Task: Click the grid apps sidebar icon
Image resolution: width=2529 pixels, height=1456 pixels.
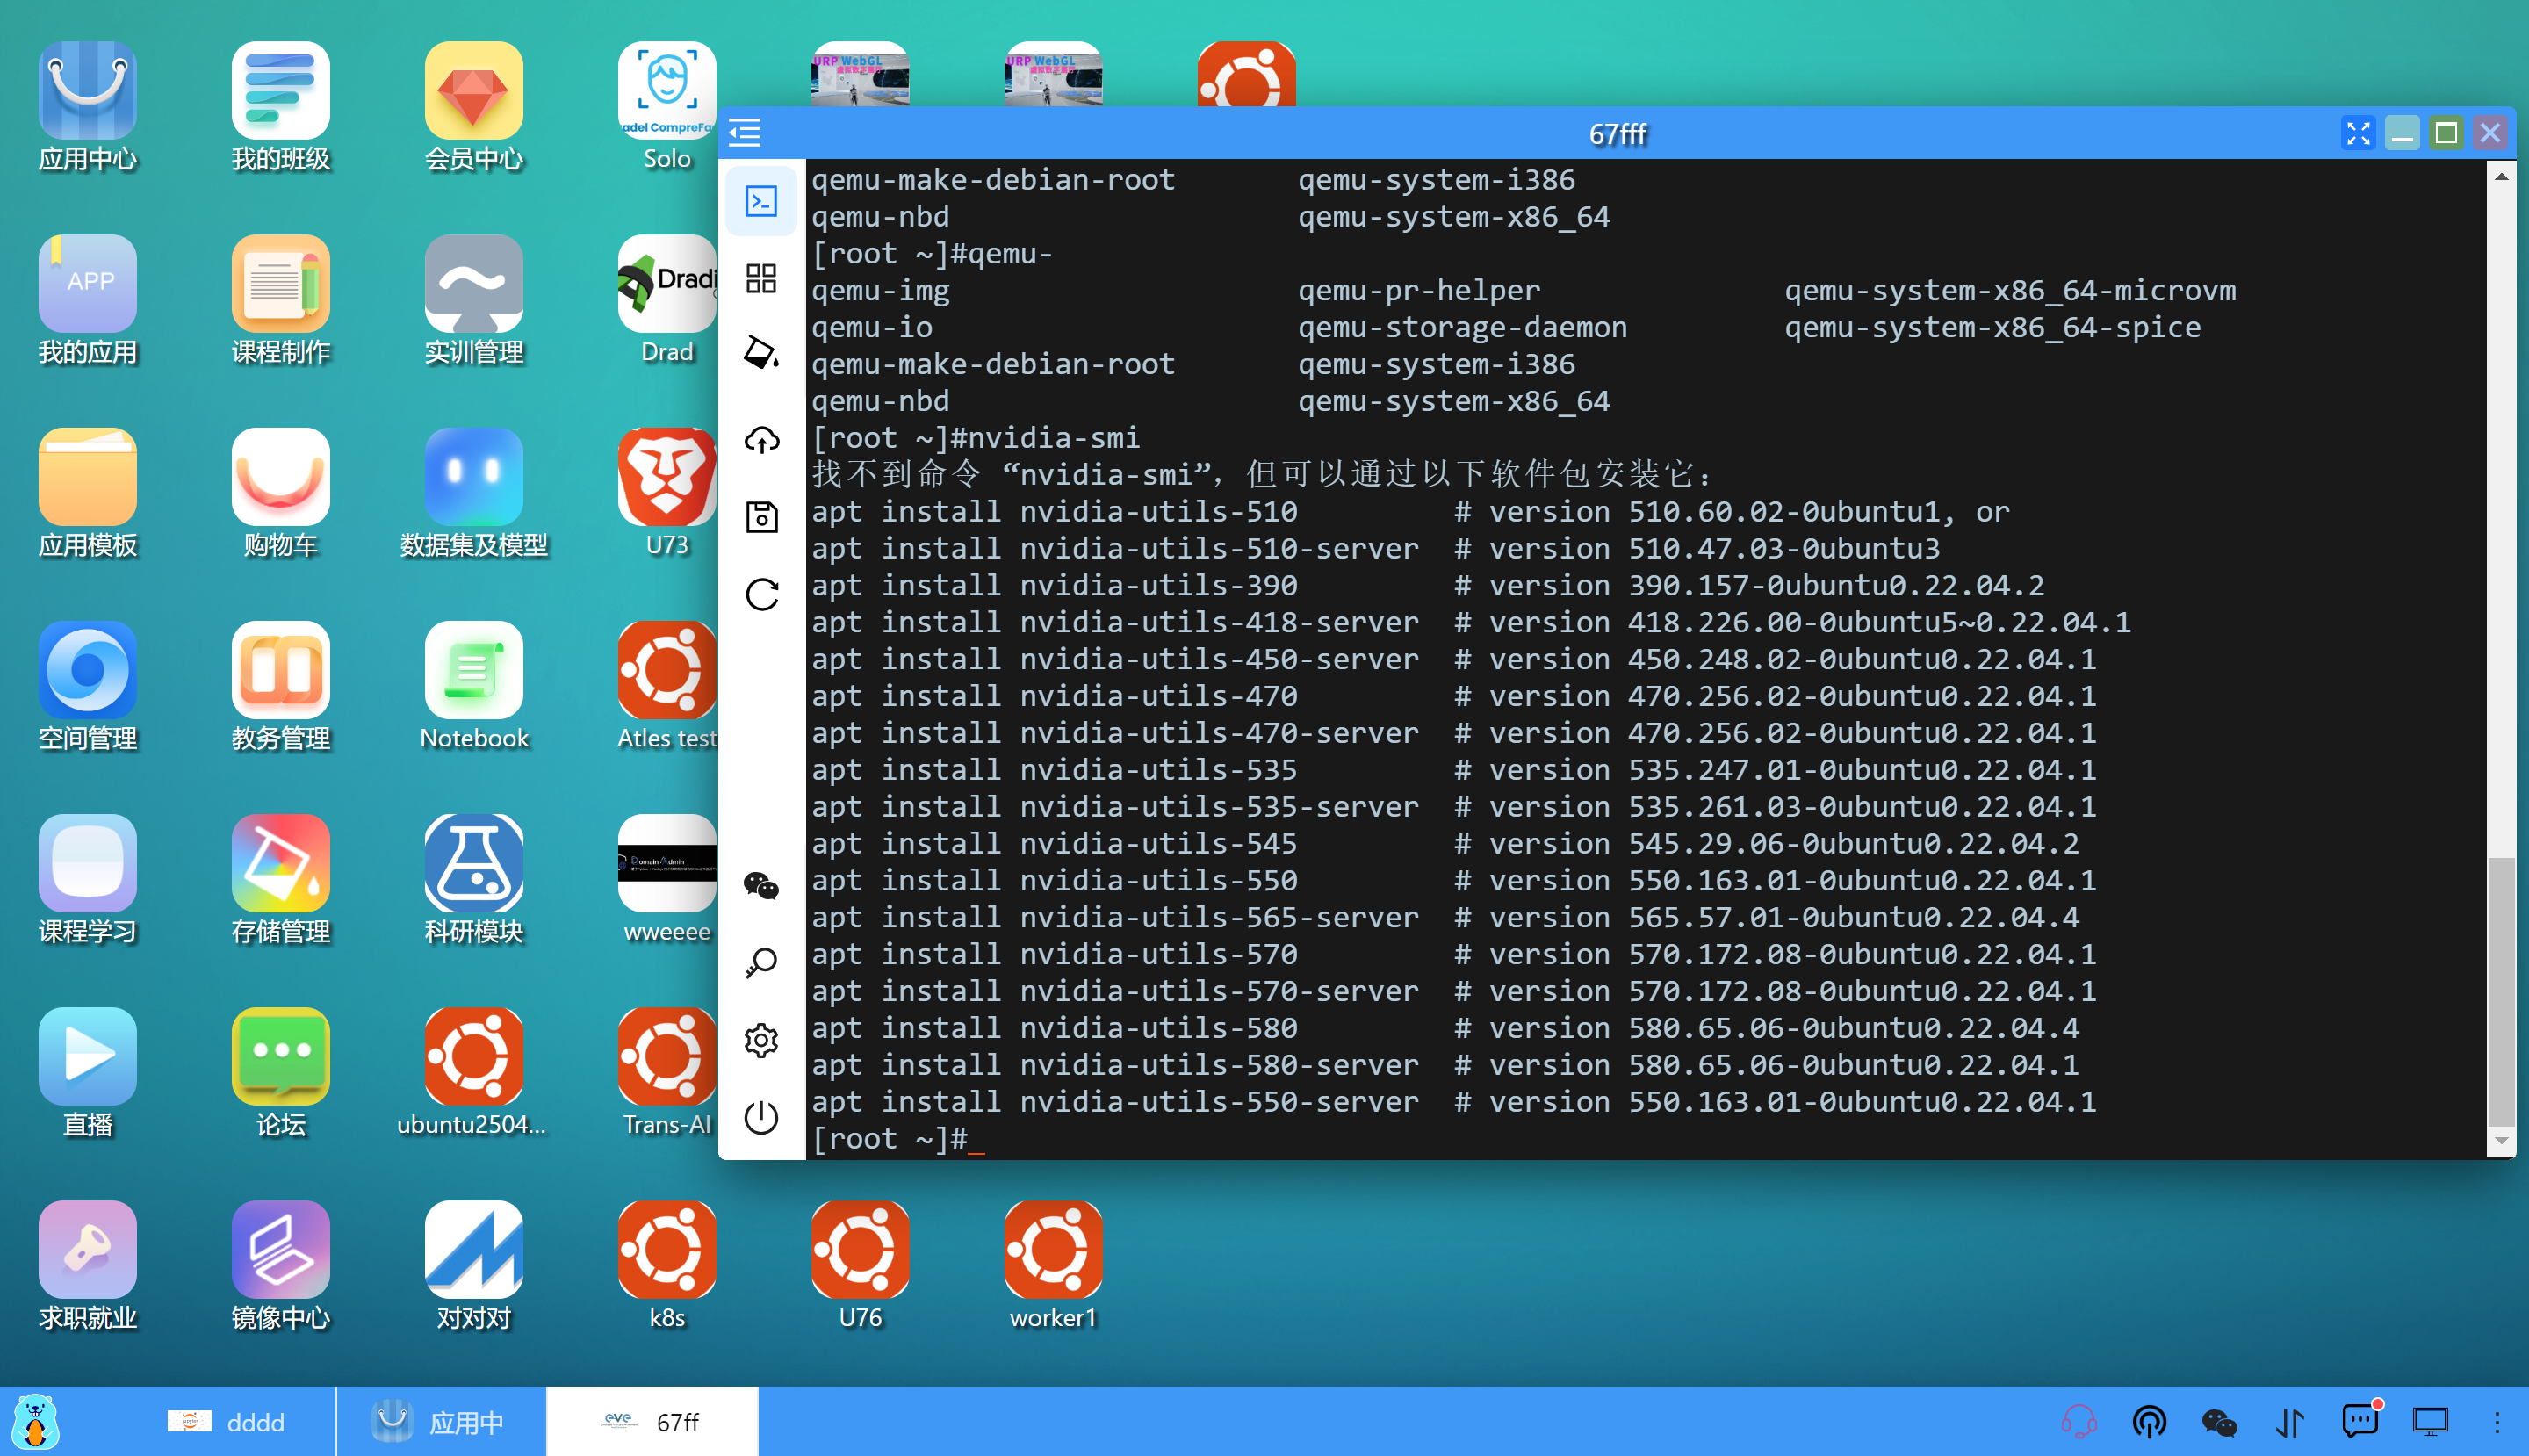Action: tap(761, 278)
